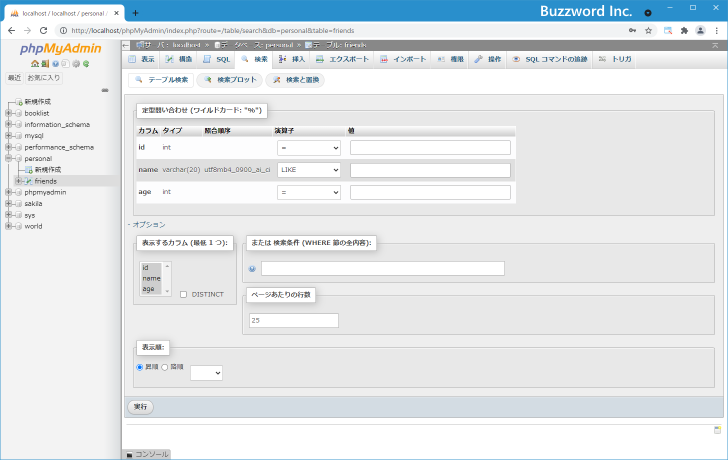This screenshot has width=728, height=460.
Task: Click the log out icon beside home
Action: pos(44,64)
